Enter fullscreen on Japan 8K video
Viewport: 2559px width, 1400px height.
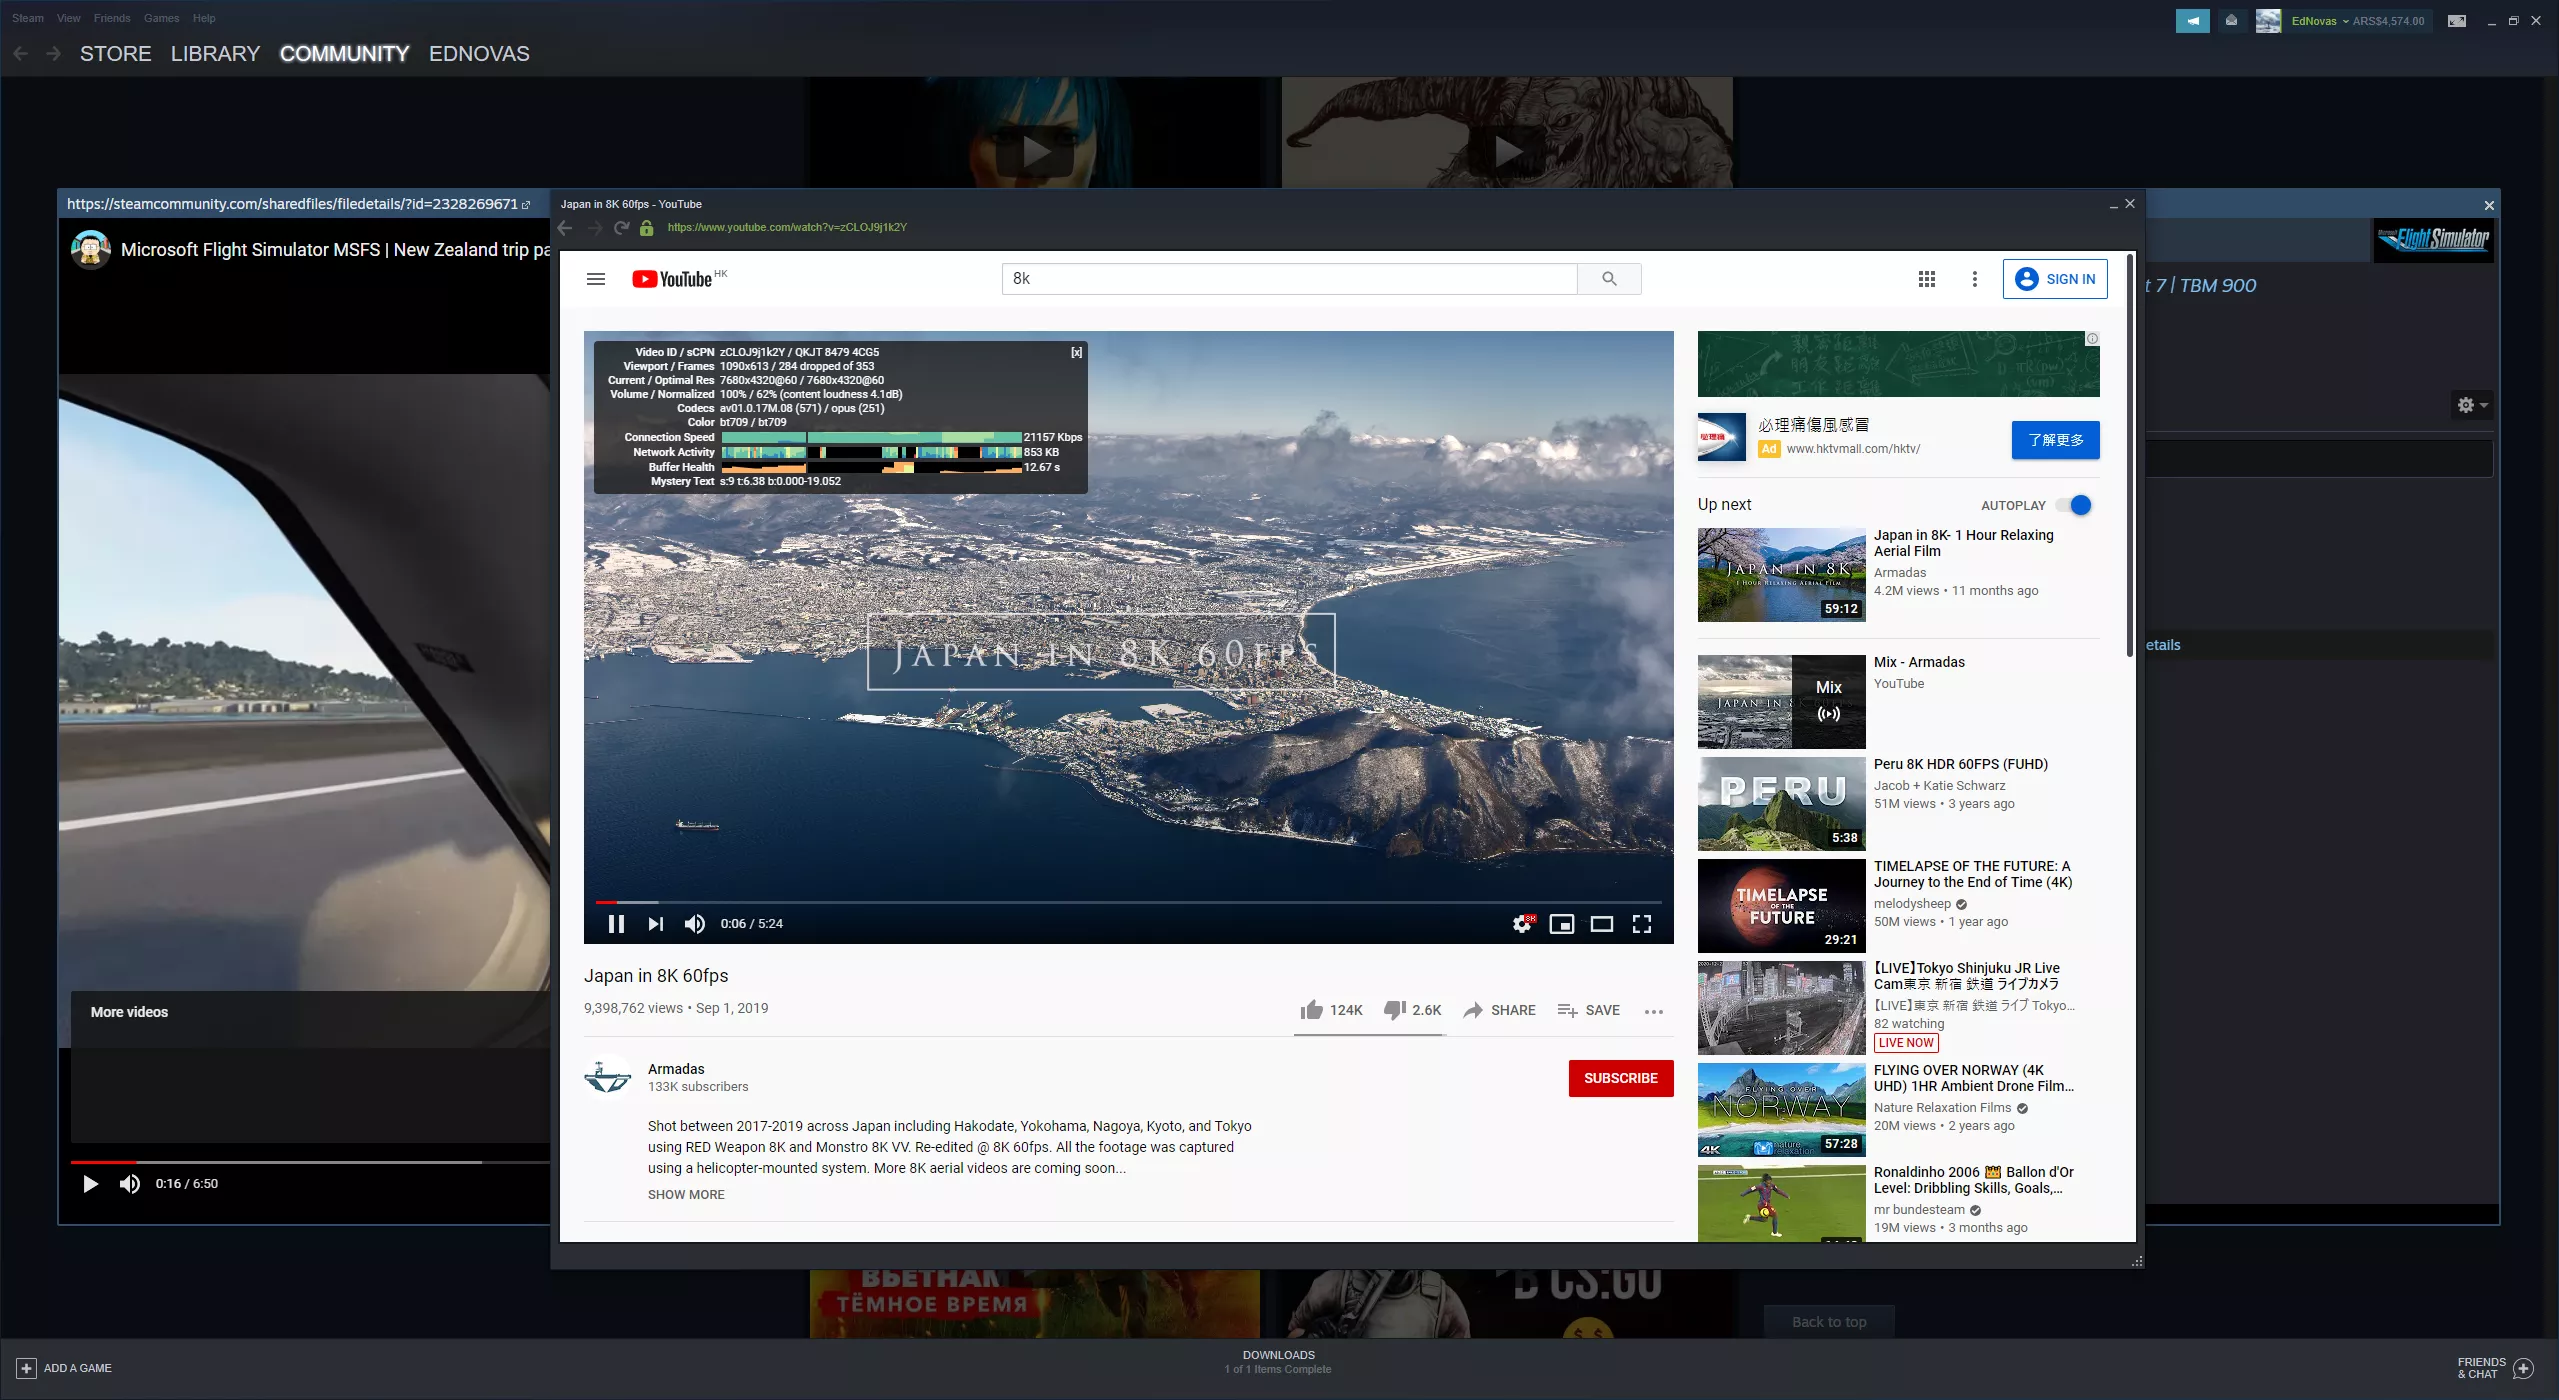tap(1642, 924)
